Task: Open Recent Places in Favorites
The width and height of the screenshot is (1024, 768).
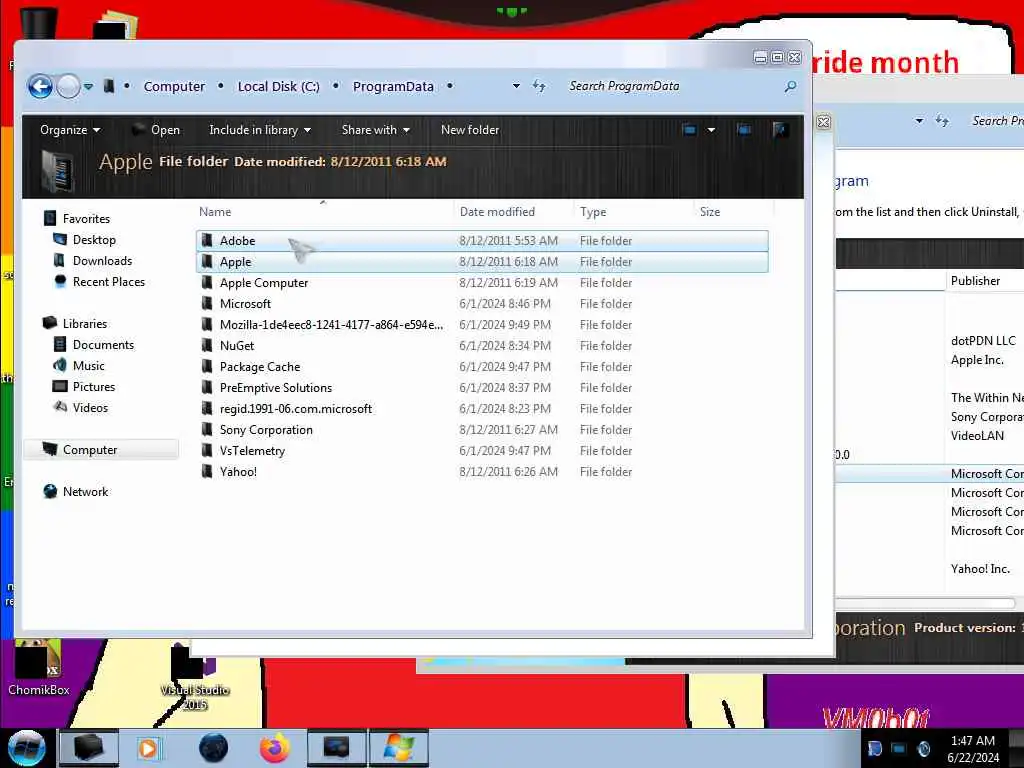Action: point(99,281)
